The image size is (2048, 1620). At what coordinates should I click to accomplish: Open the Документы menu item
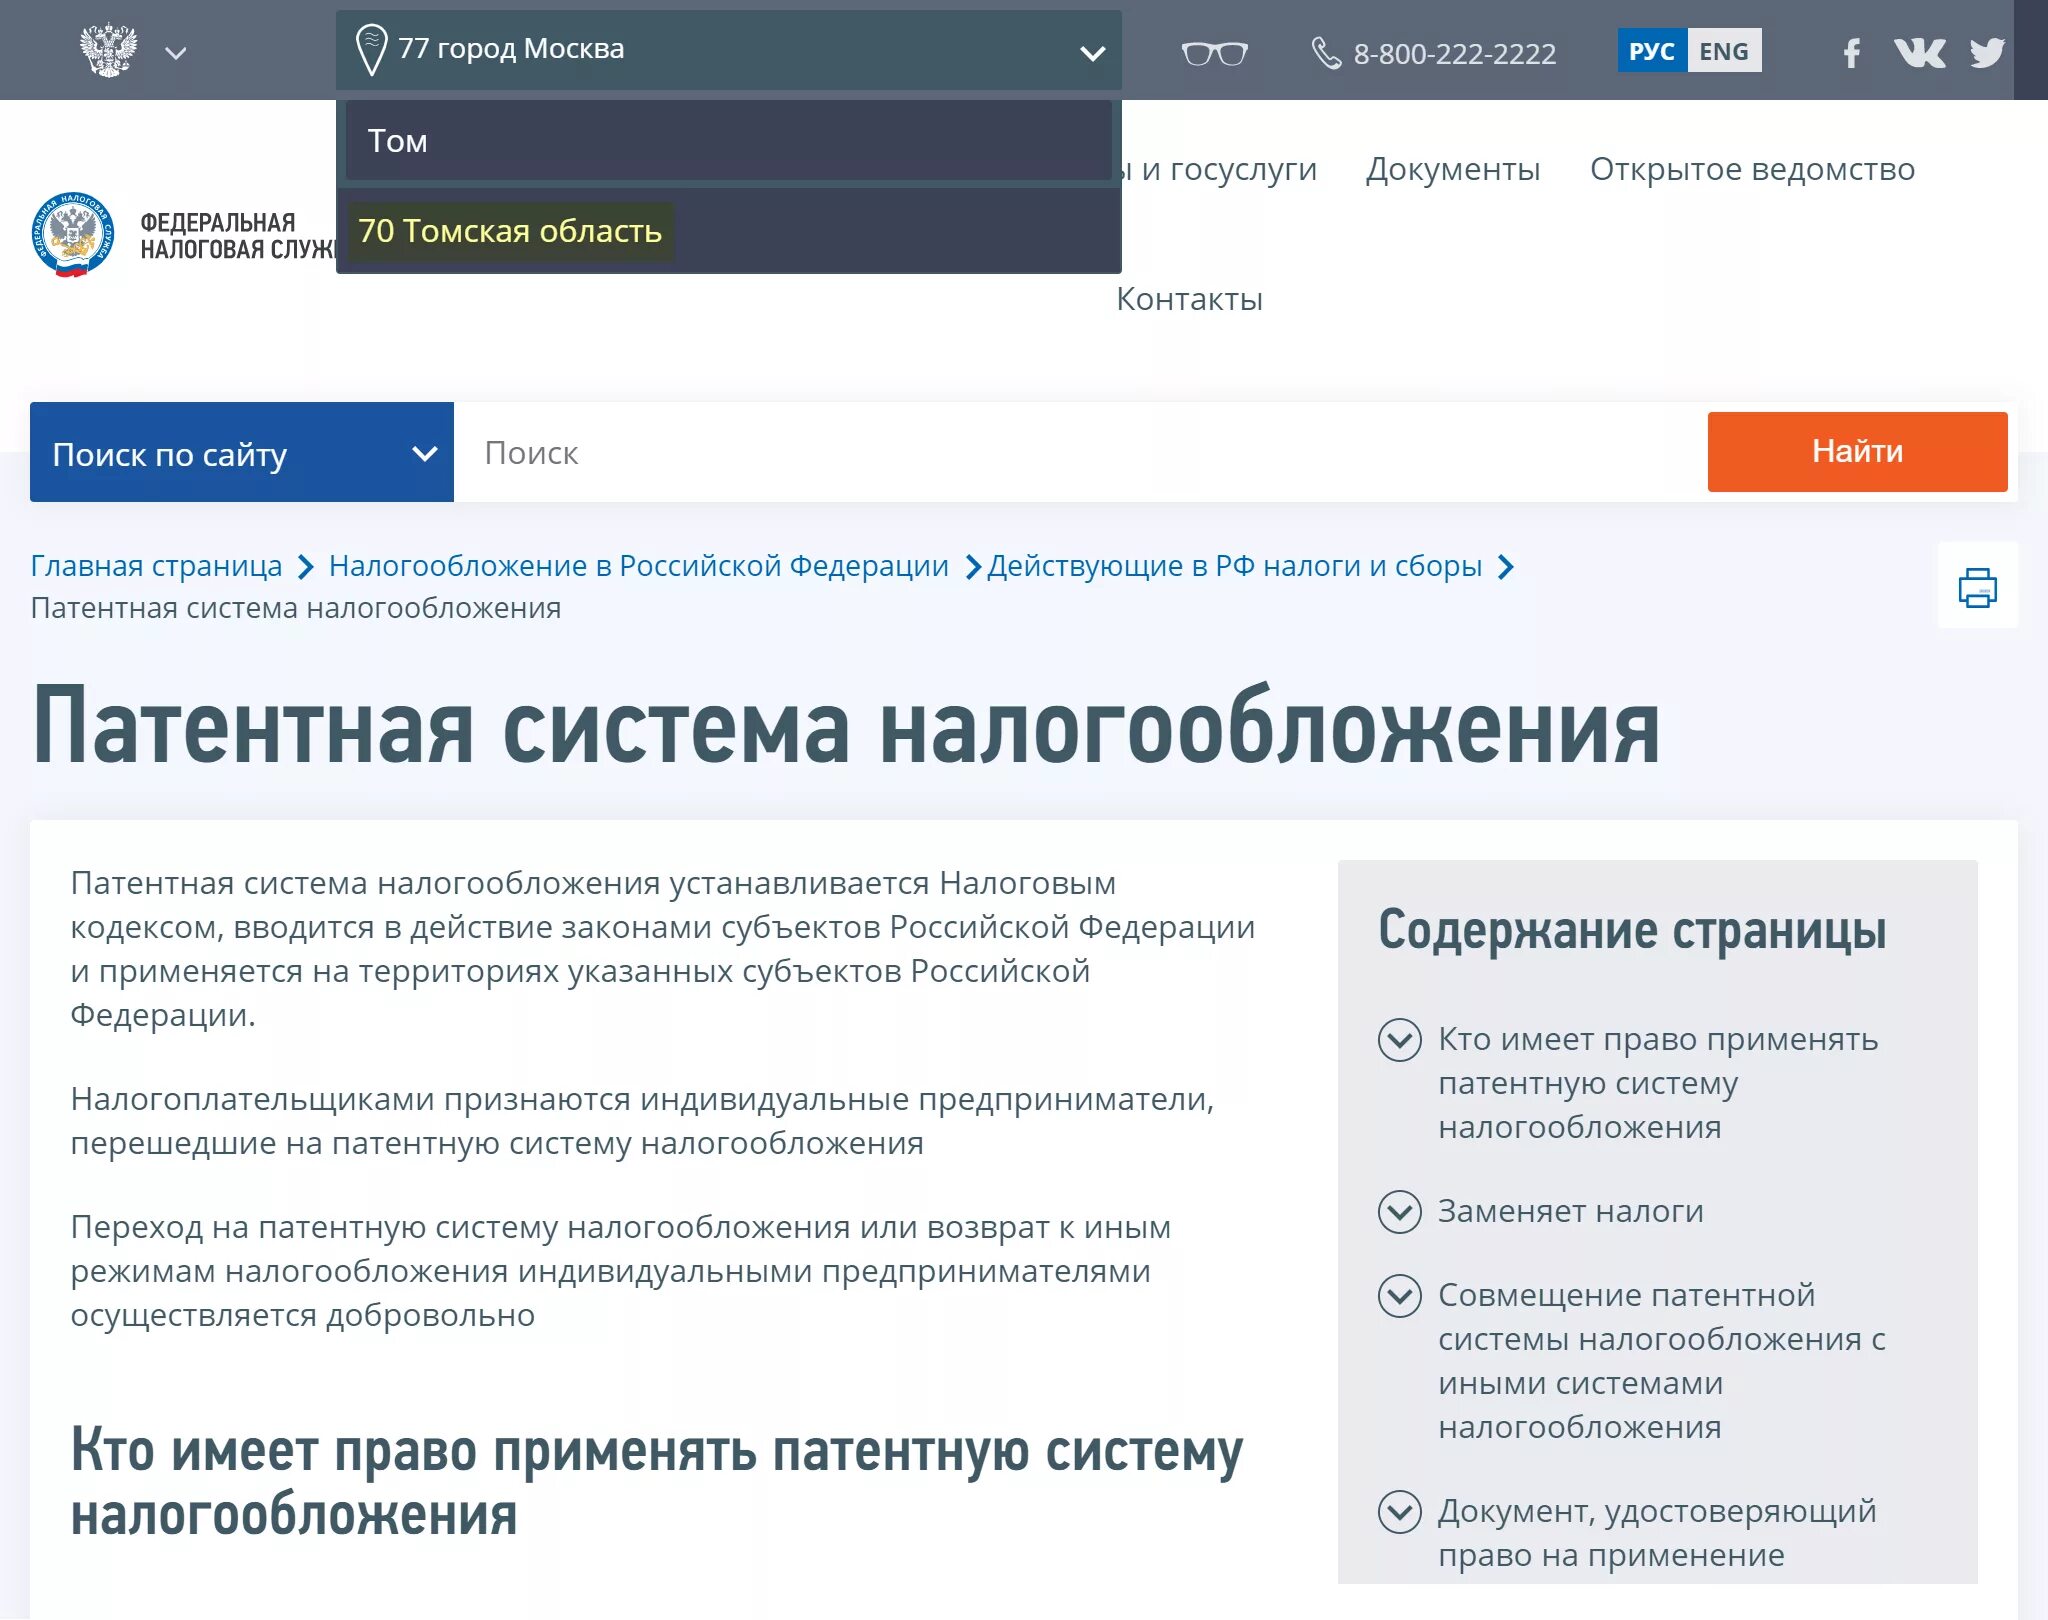point(1452,169)
